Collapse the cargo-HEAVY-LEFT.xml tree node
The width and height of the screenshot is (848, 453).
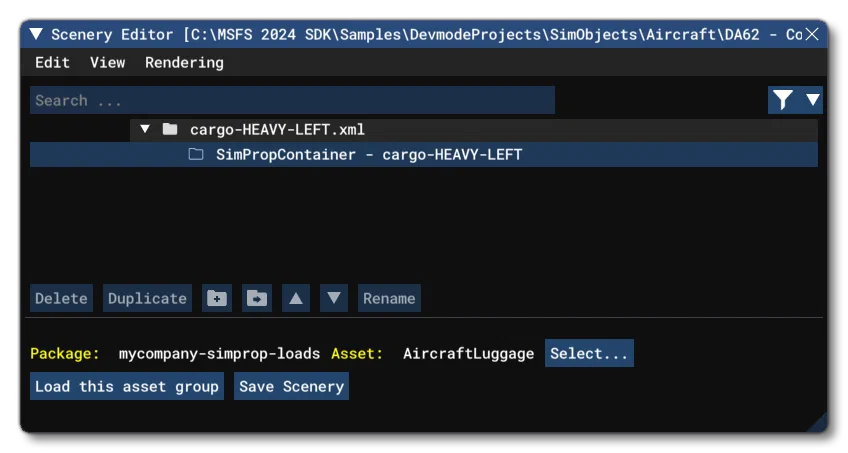144,129
